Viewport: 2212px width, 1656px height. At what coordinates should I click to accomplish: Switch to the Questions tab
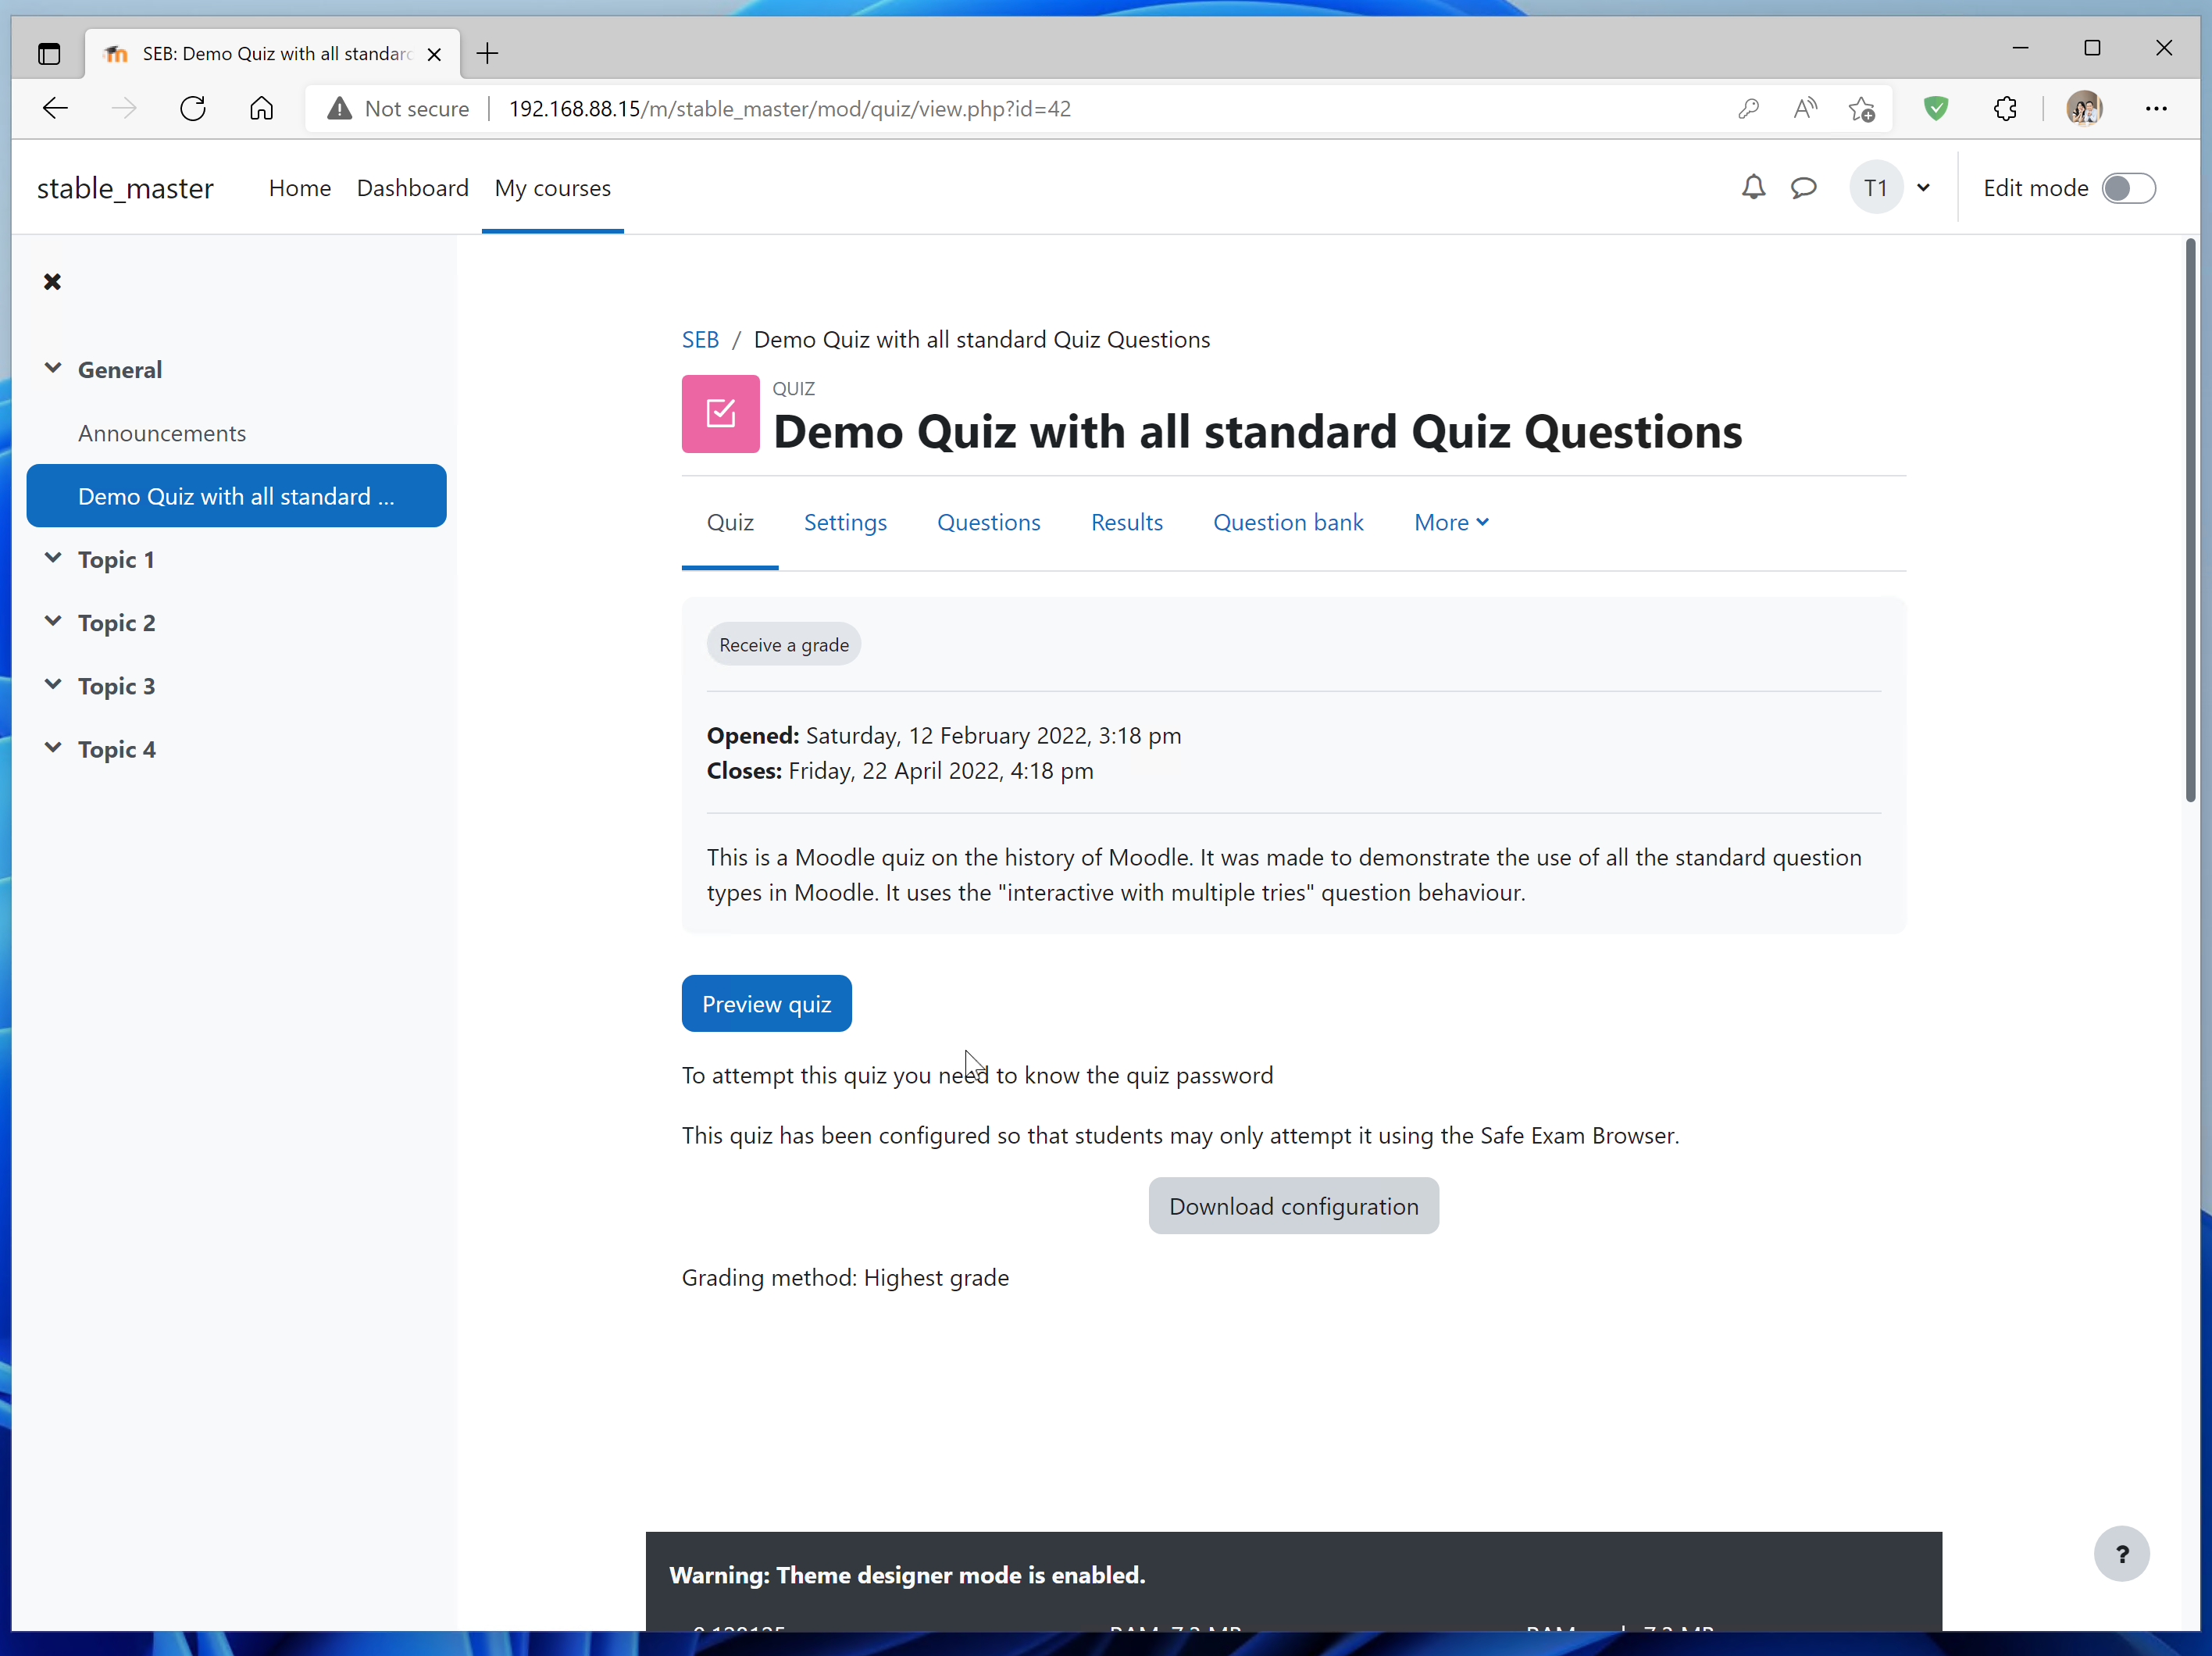988,522
